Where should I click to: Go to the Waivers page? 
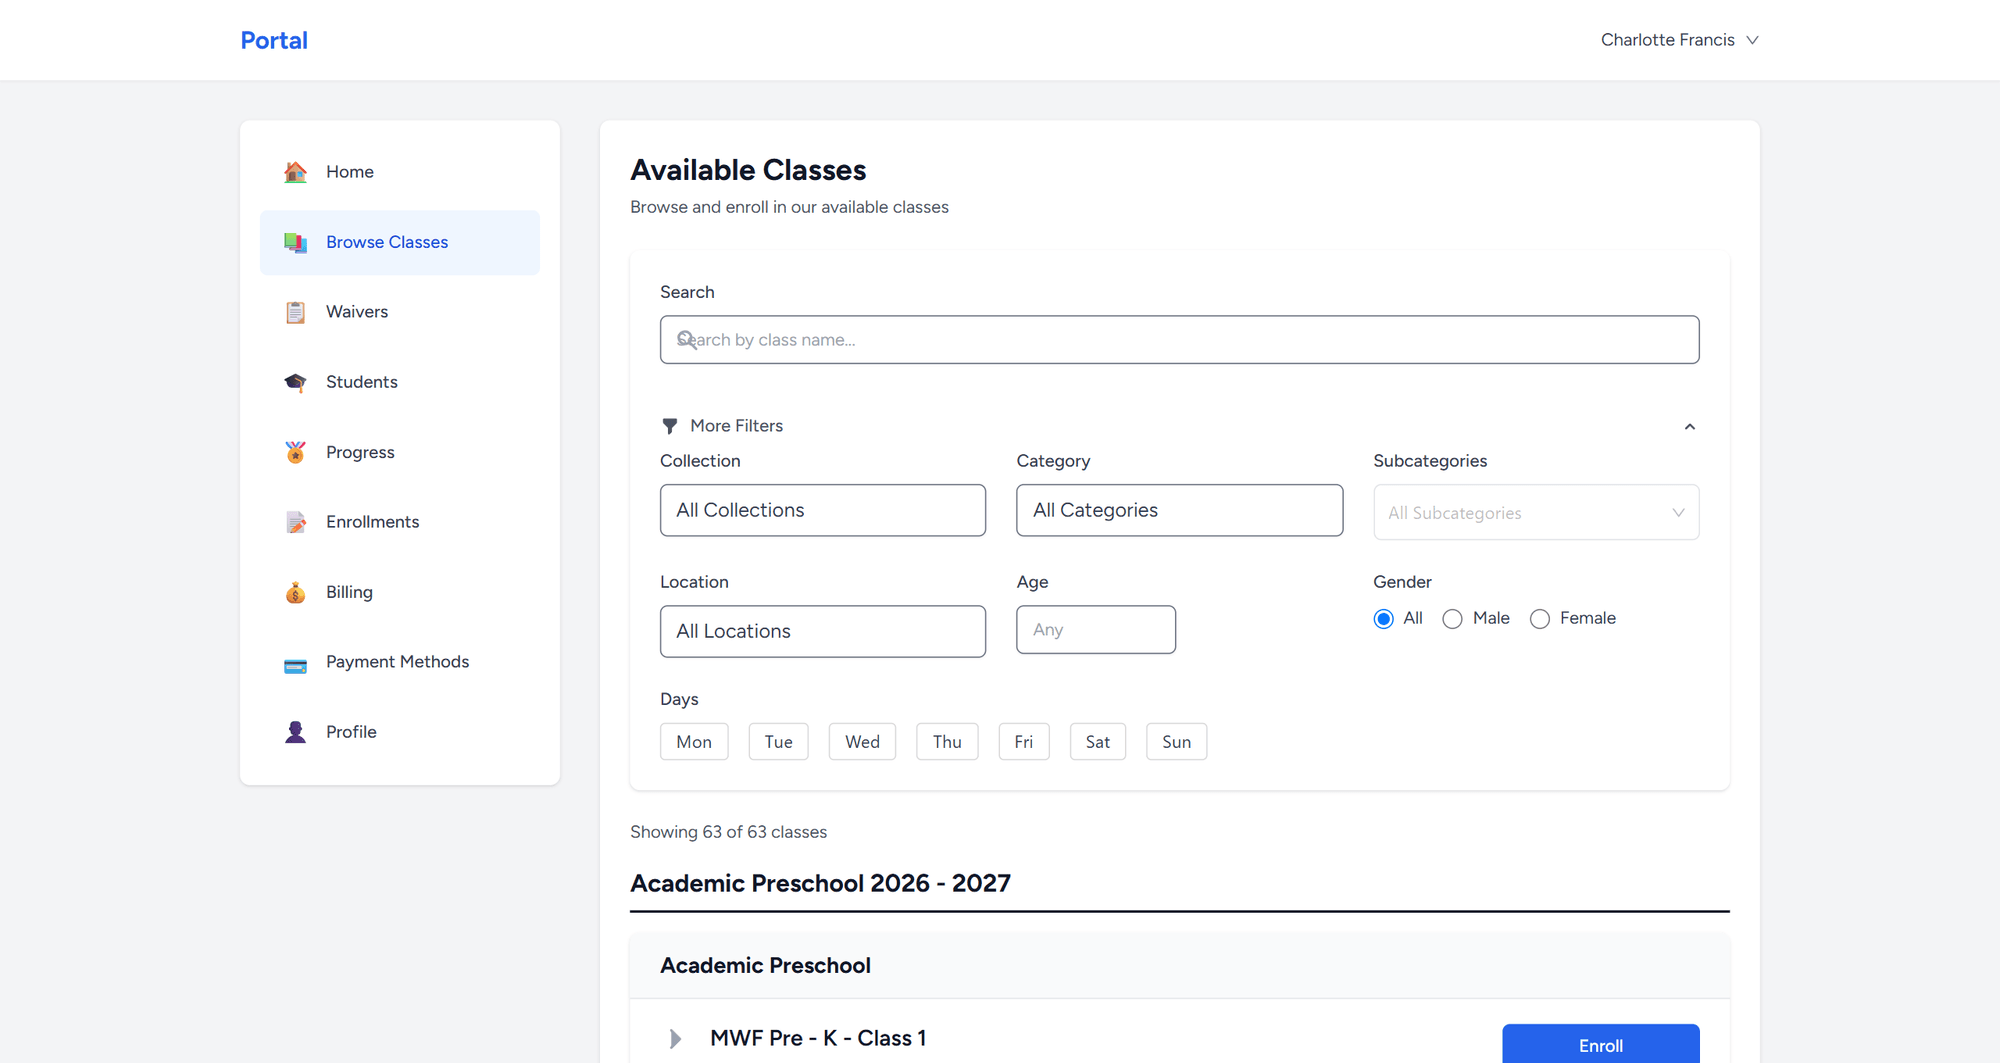pyautogui.click(x=400, y=312)
